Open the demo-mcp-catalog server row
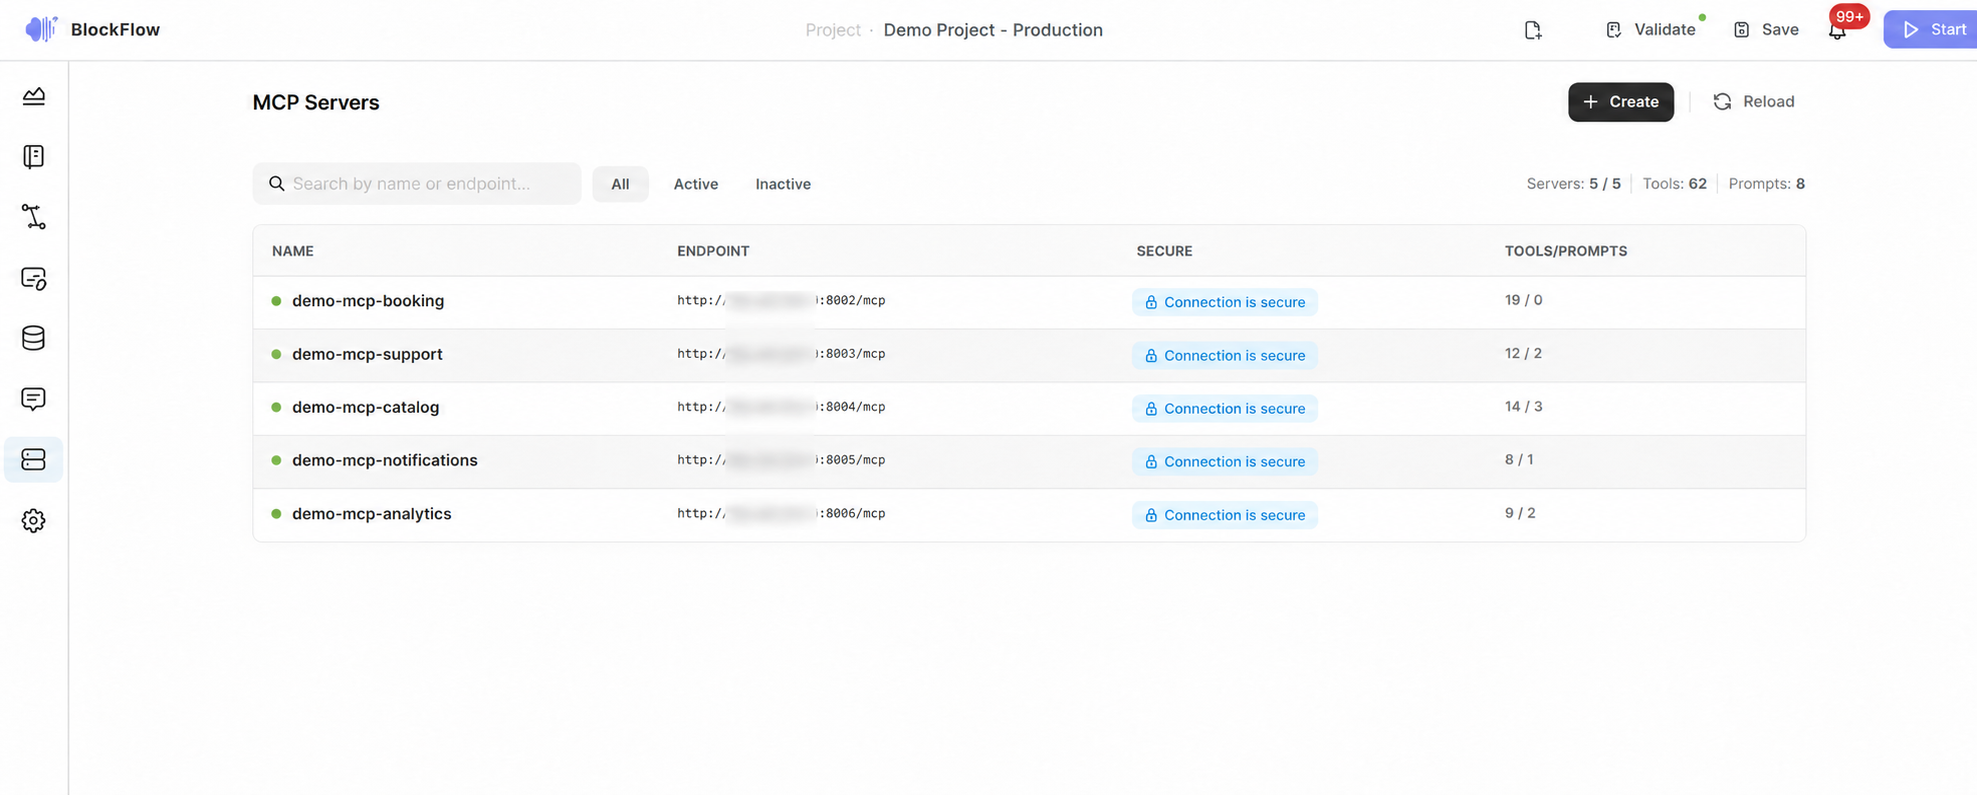 tap(1029, 408)
